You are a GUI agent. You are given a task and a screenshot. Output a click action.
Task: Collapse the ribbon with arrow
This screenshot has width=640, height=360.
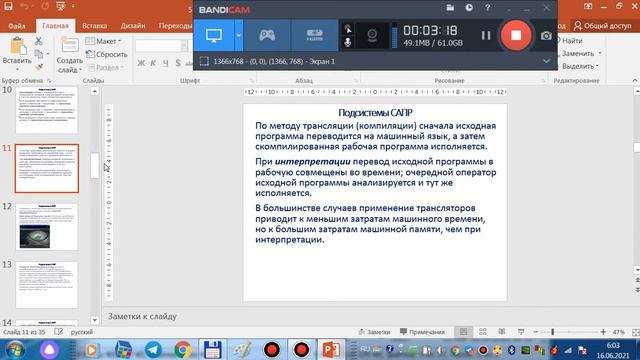pos(635,80)
